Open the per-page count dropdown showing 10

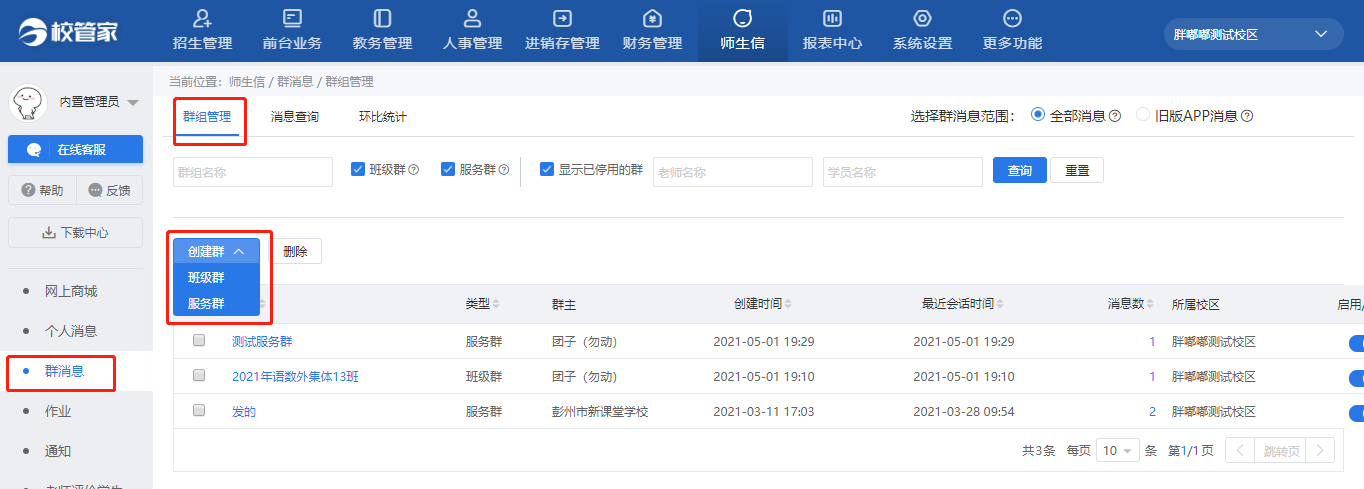[x=1118, y=450]
